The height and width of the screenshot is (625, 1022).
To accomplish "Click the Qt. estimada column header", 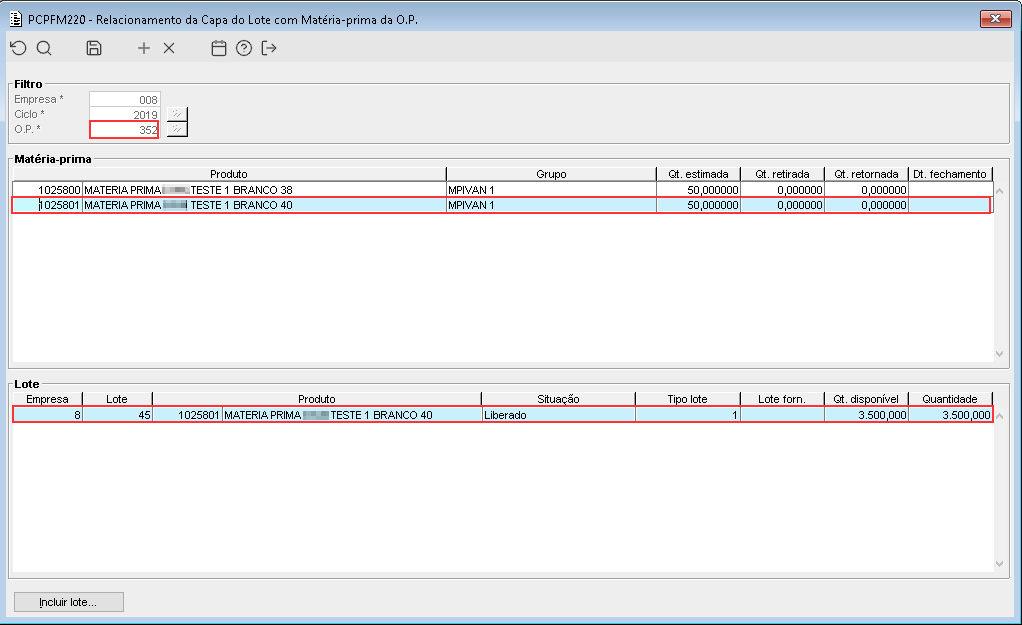I will [x=698, y=174].
